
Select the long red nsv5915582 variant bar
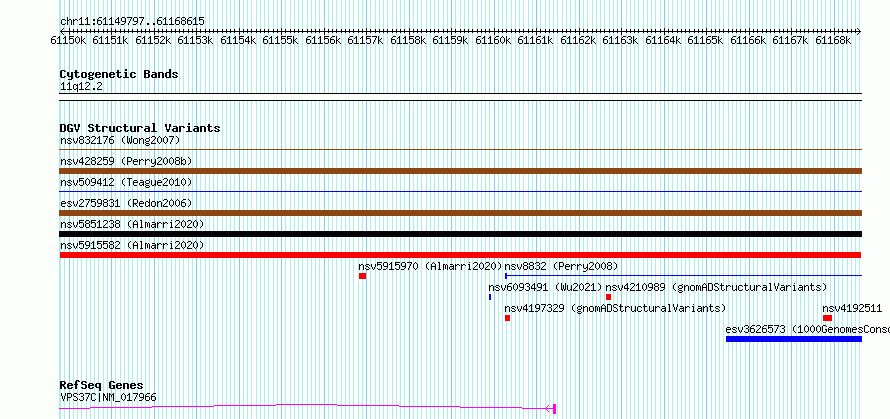(x=460, y=255)
